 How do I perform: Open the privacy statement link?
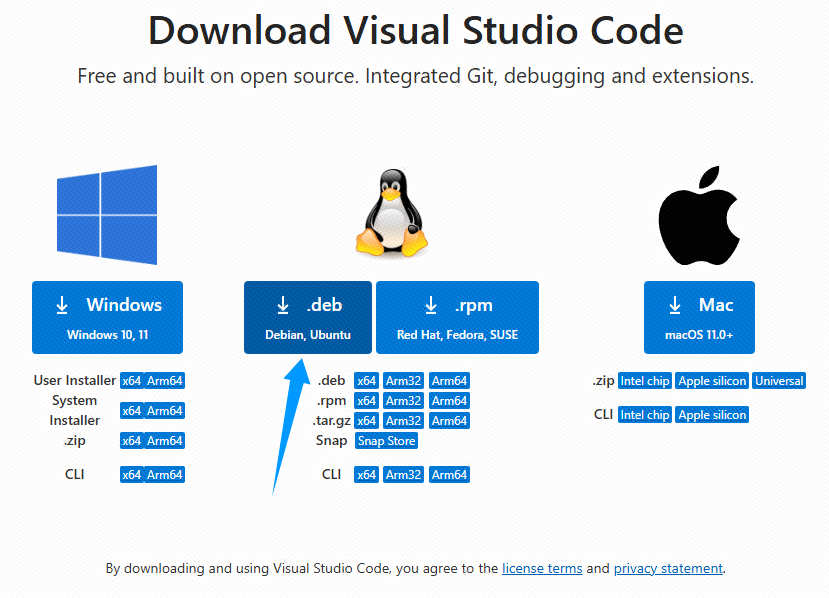coord(668,568)
